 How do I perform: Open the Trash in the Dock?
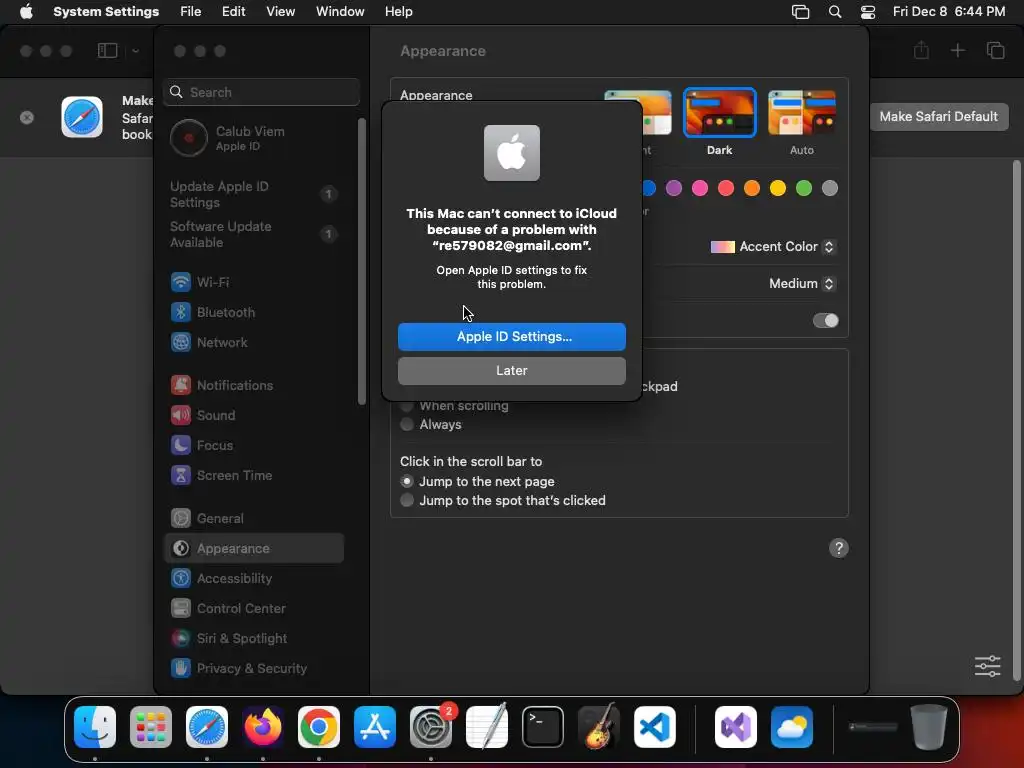929,727
